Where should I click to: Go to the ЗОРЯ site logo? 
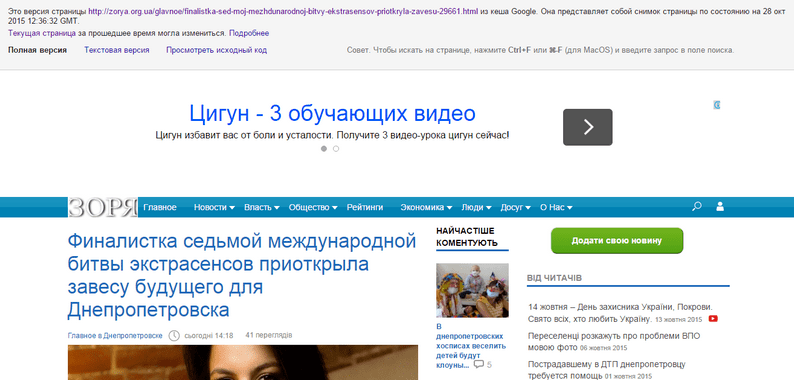point(103,207)
